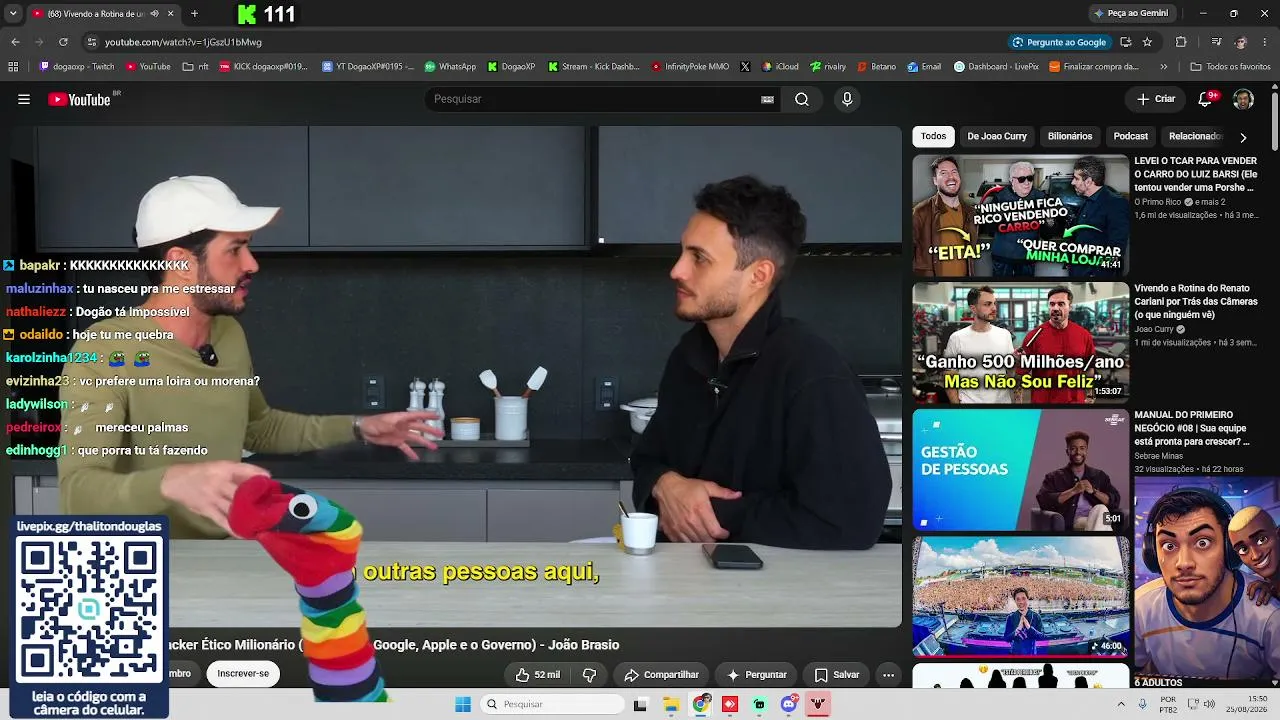Screen dimensions: 1280x720
Task: Open the tab search dropdown arrow
Action: coord(13,13)
